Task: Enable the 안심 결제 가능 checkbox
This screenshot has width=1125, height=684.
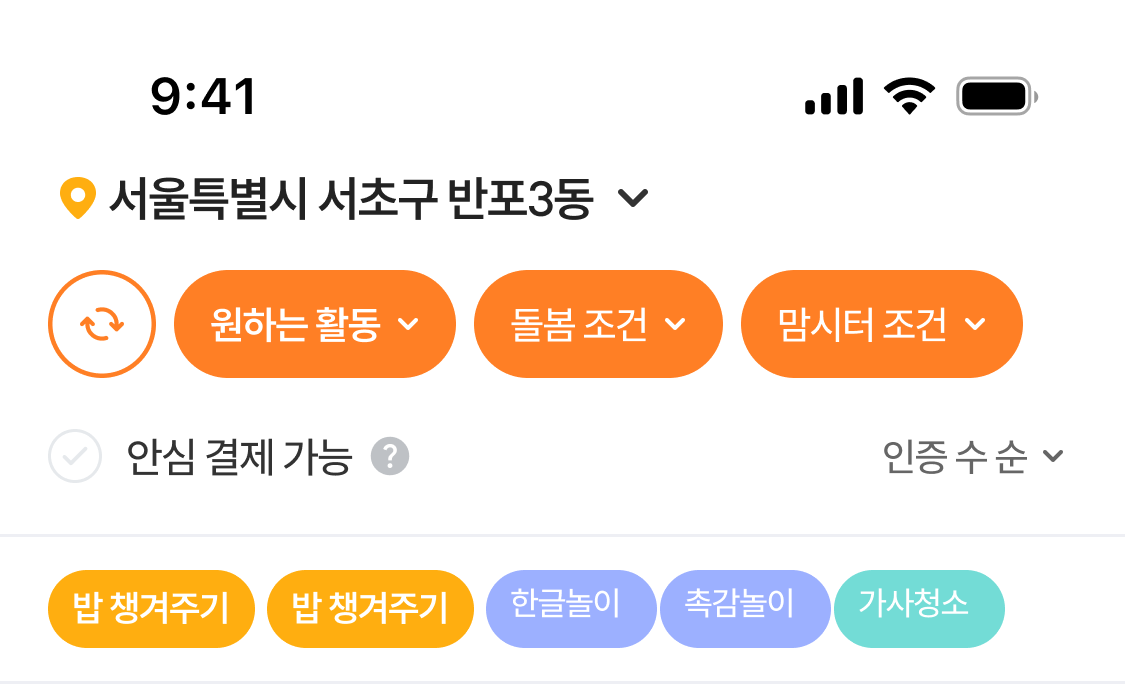Action: [x=75, y=457]
